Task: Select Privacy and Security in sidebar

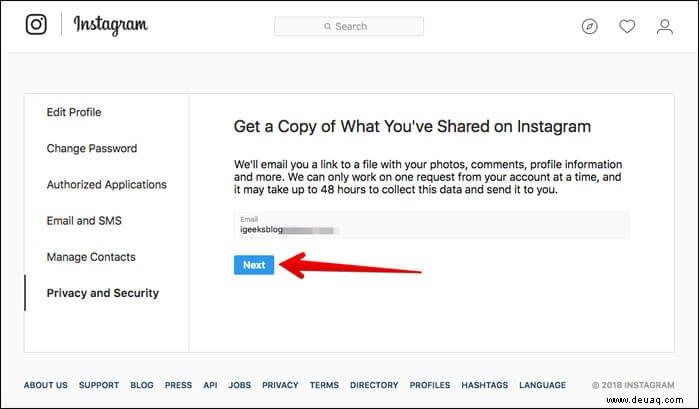Action: (x=103, y=293)
